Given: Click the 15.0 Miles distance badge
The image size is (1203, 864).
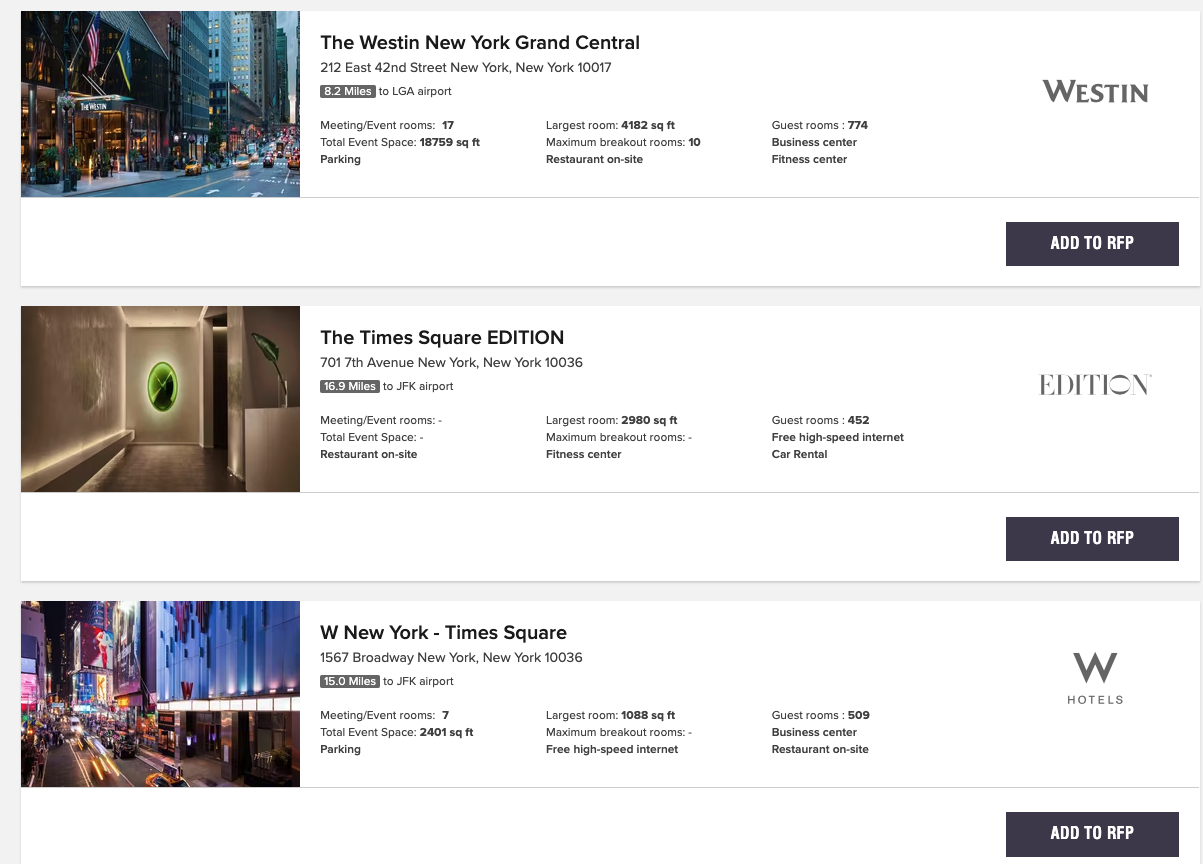Looking at the screenshot, I should point(349,681).
